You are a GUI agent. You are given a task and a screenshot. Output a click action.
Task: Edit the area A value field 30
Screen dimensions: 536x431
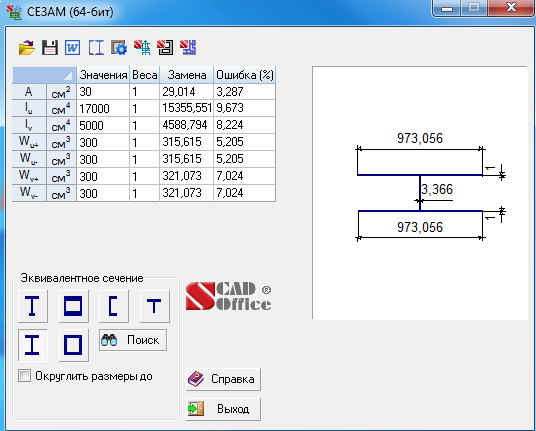103,92
